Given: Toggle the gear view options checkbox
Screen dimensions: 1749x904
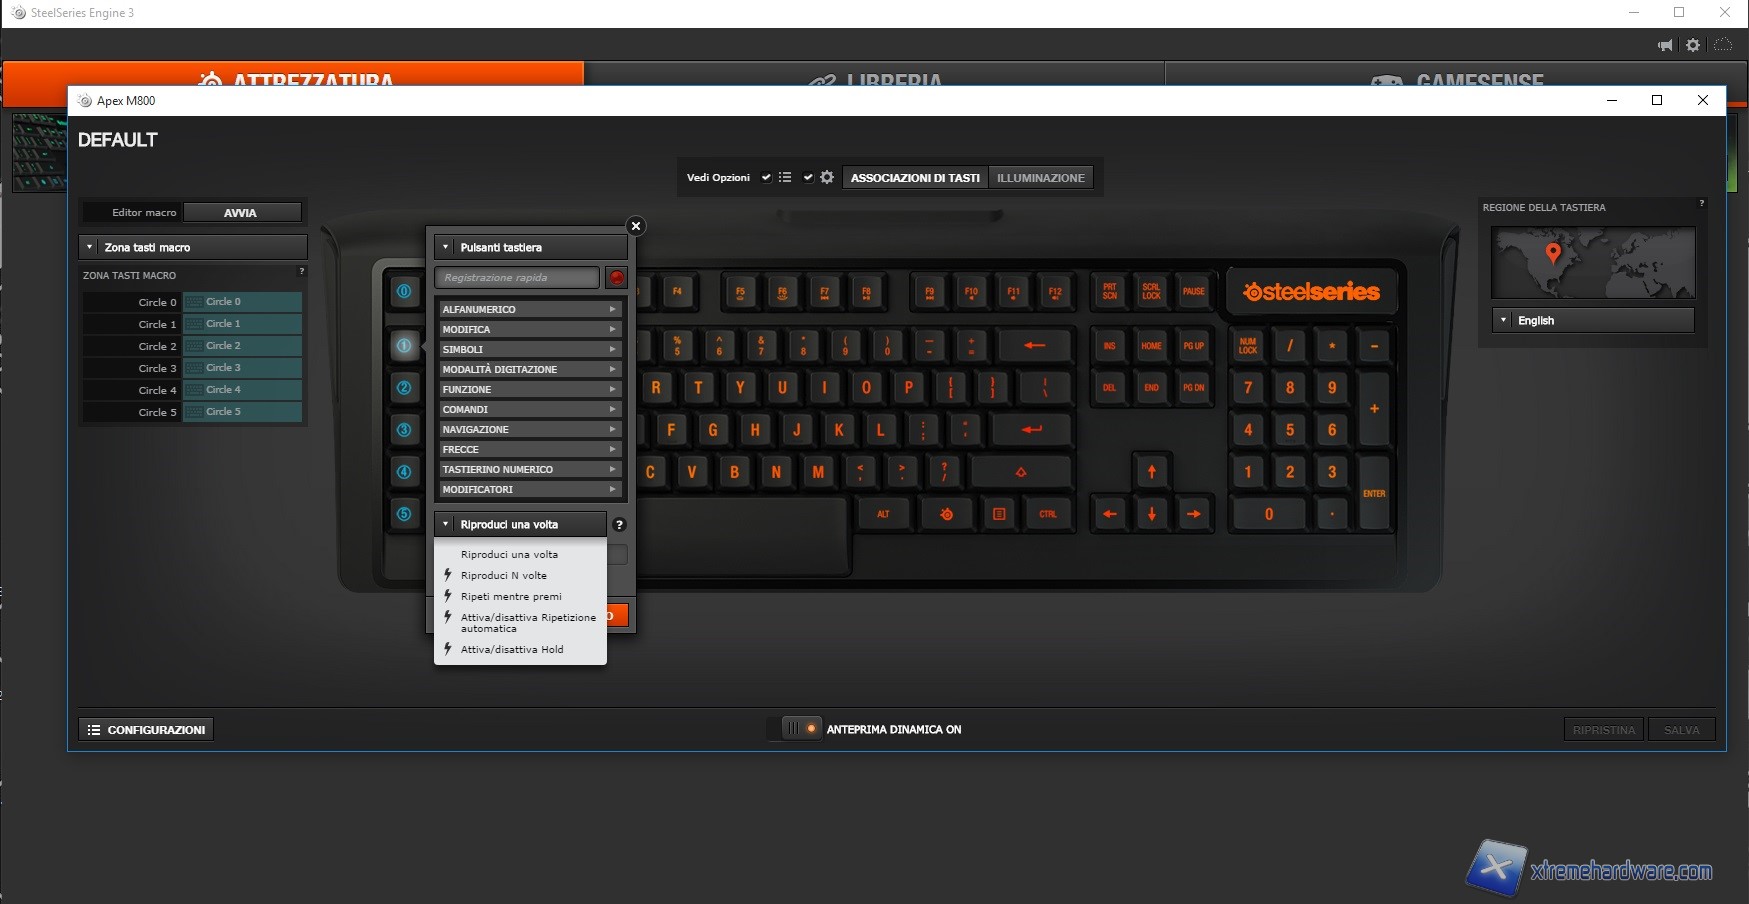Looking at the screenshot, I should coord(808,178).
